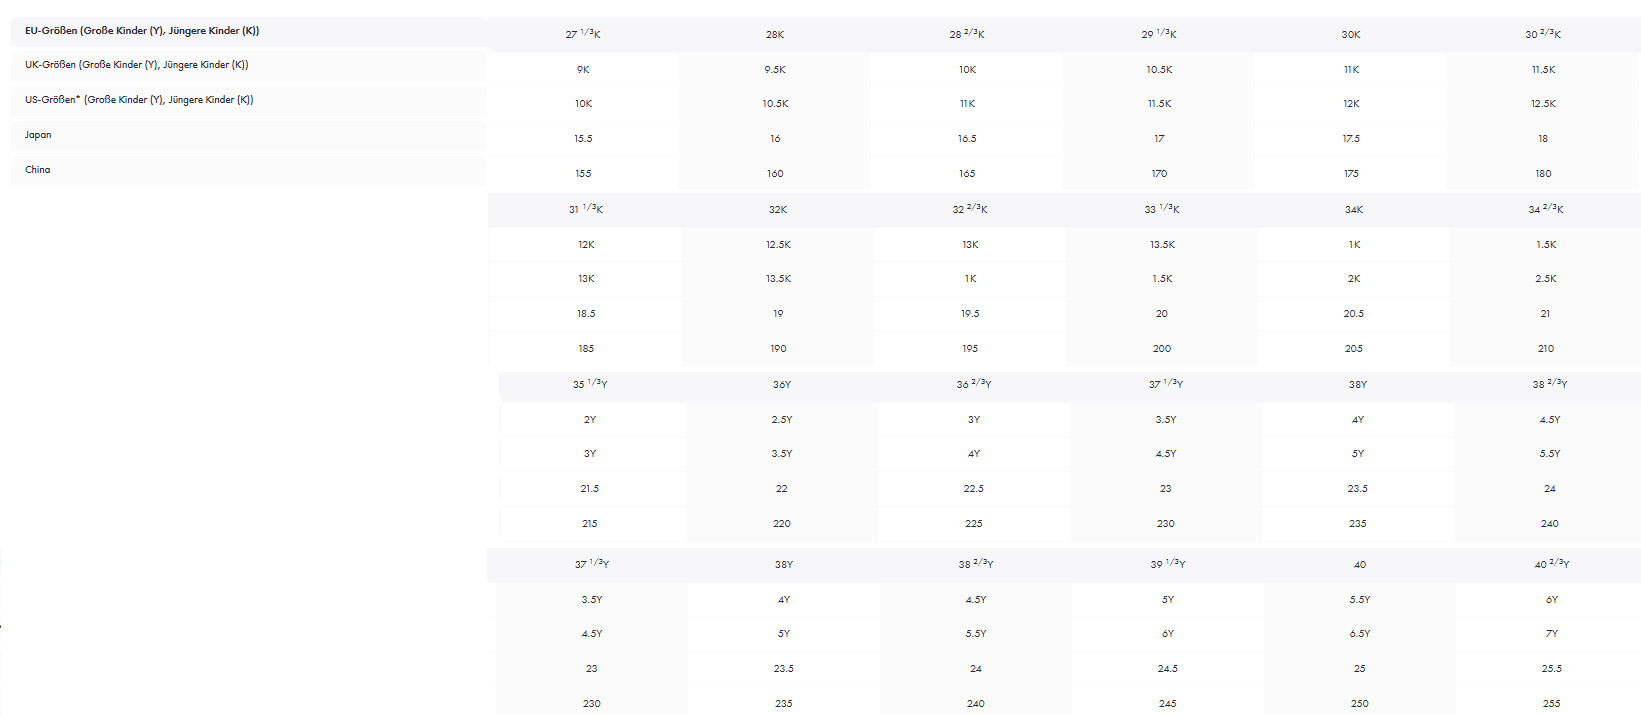
Task: Select the 34K EU size header cell
Action: [1354, 210]
